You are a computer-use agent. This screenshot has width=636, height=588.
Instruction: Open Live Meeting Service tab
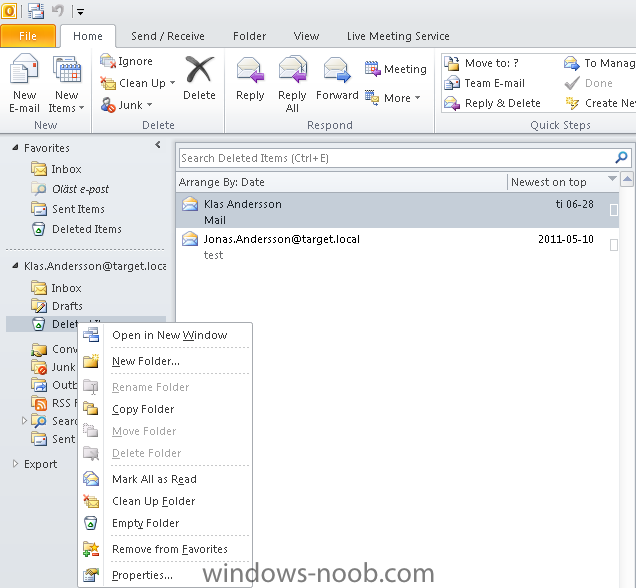(398, 36)
